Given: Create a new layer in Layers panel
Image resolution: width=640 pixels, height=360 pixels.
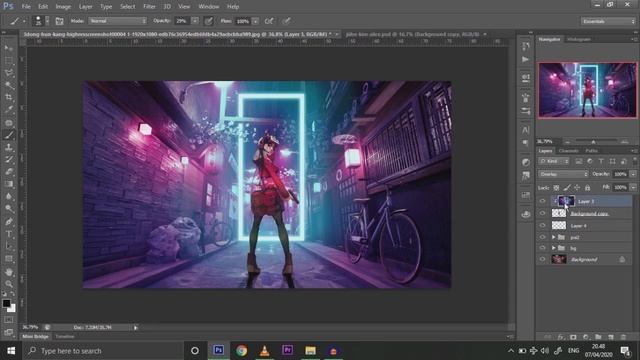Looking at the screenshot, I should (x=611, y=337).
